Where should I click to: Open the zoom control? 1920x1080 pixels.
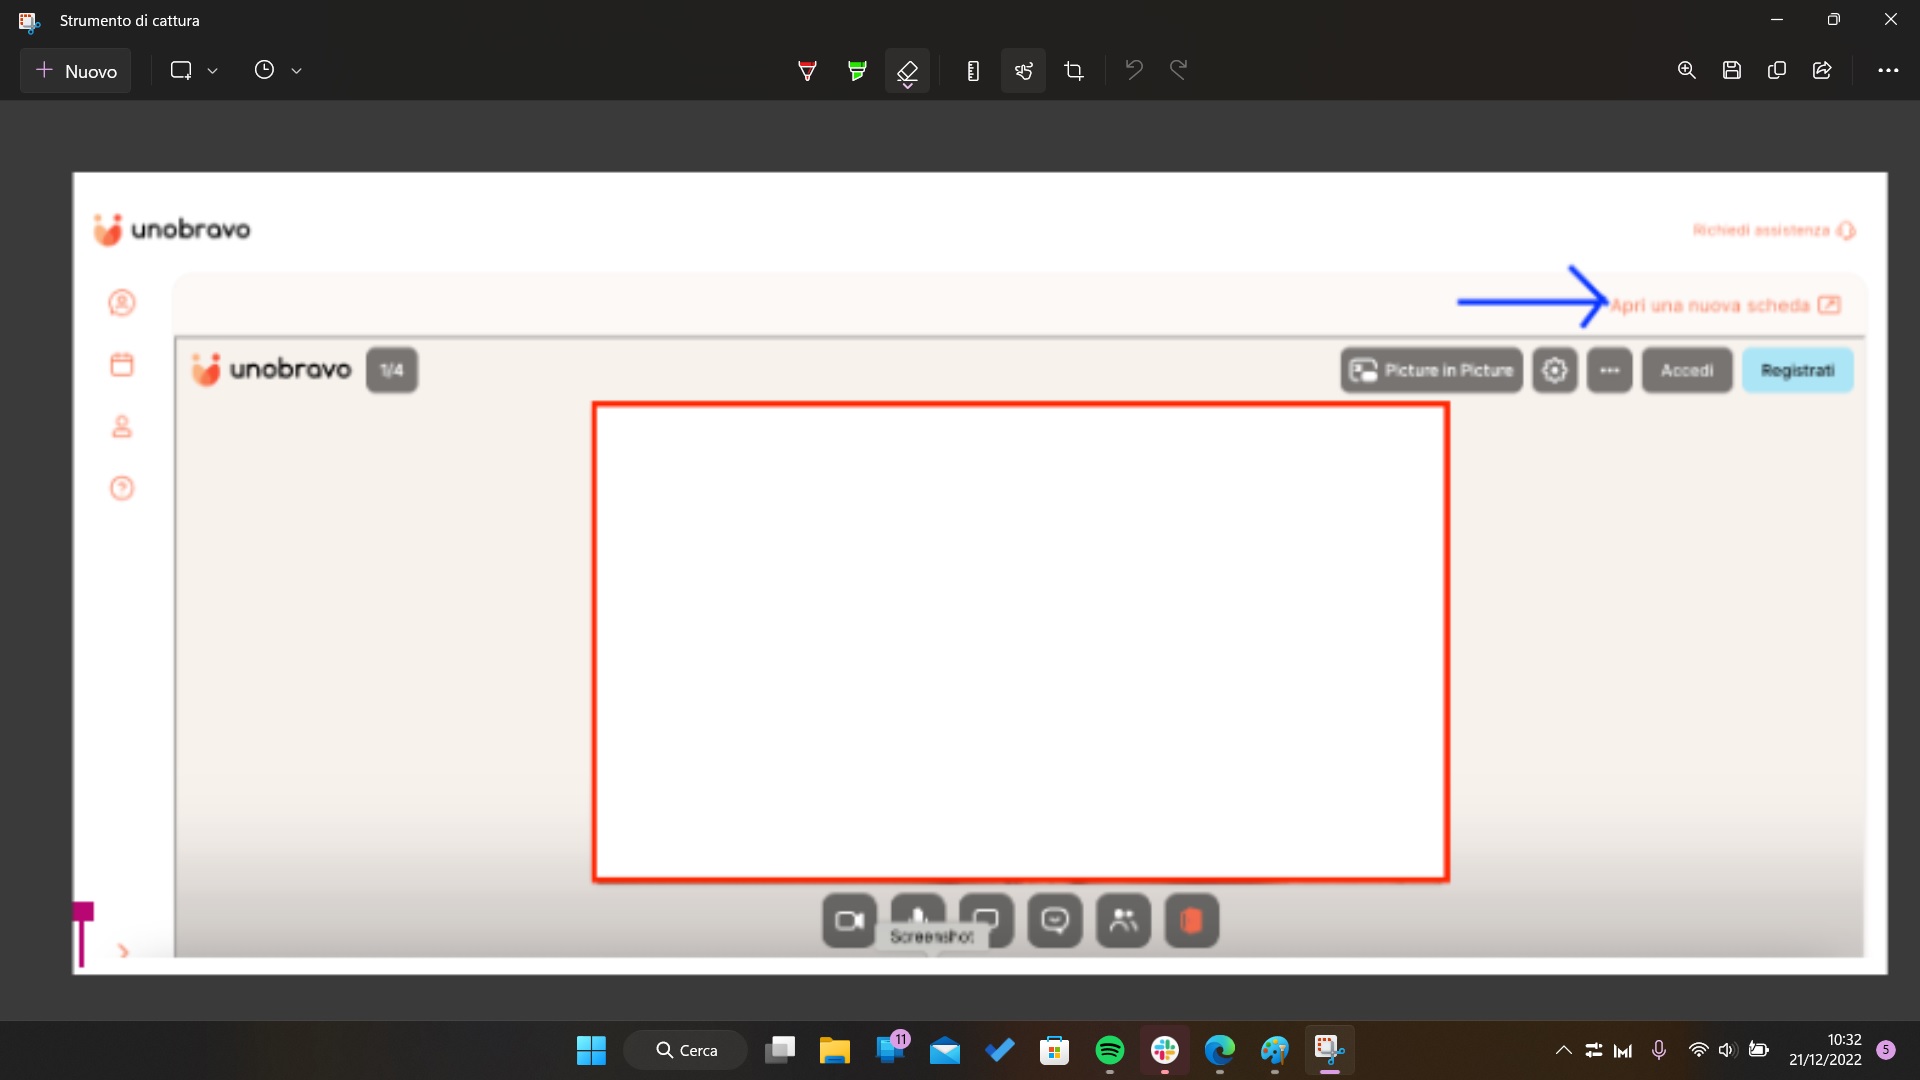[x=1687, y=70]
